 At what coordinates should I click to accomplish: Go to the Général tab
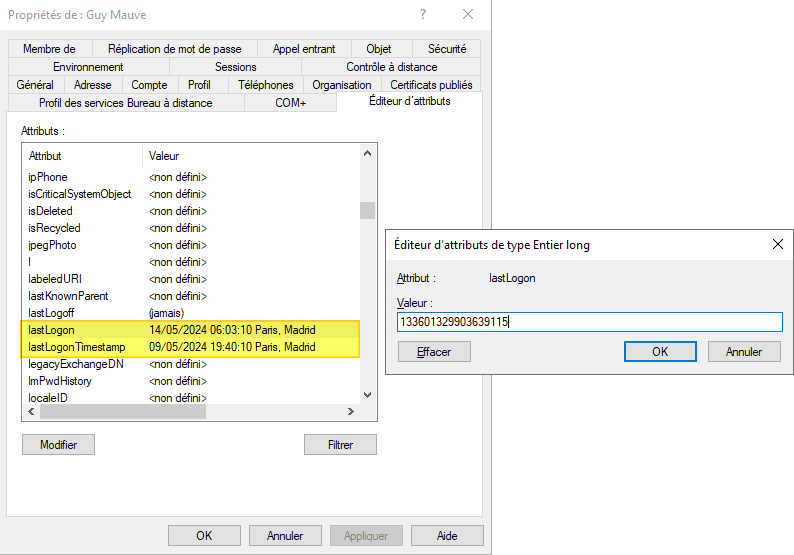[35, 85]
